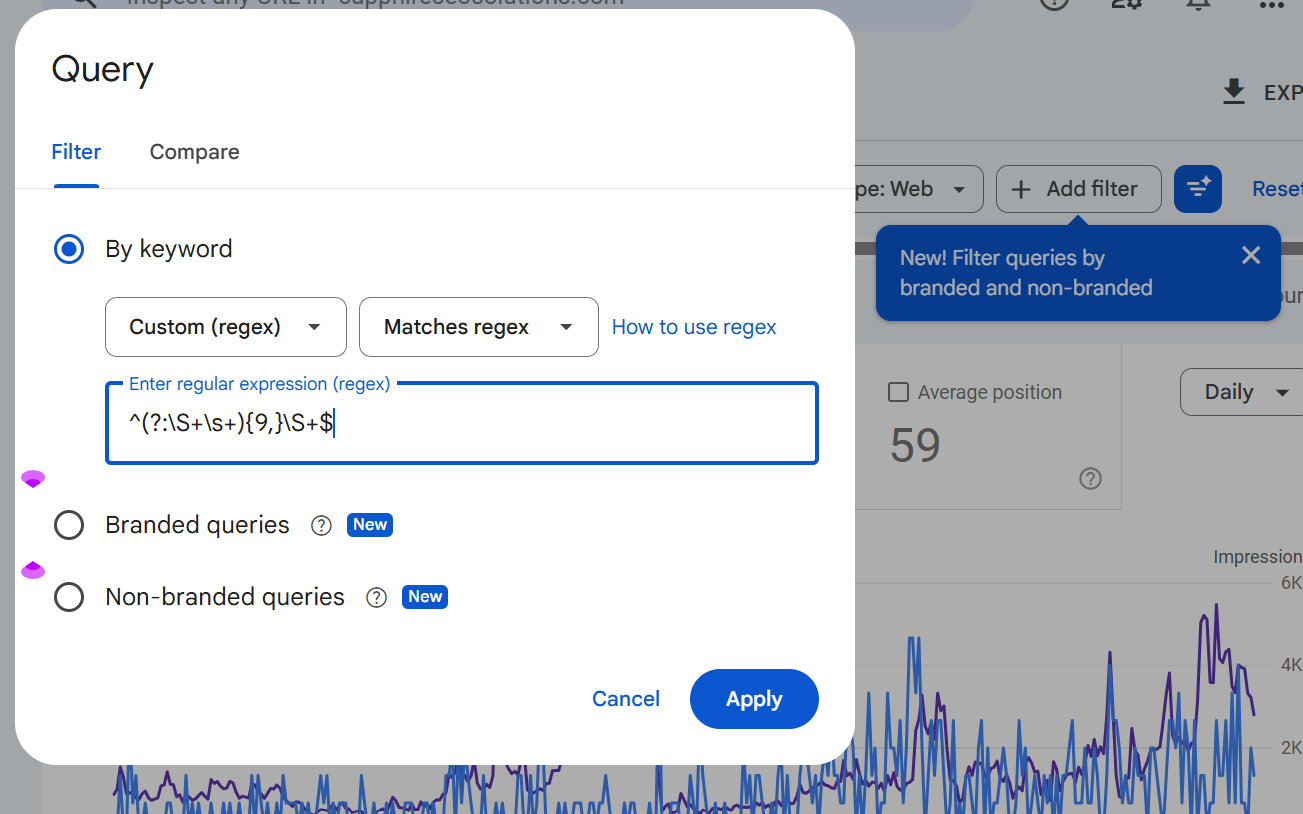Apply the query filter
Image resolution: width=1303 pixels, height=814 pixels.
[754, 699]
